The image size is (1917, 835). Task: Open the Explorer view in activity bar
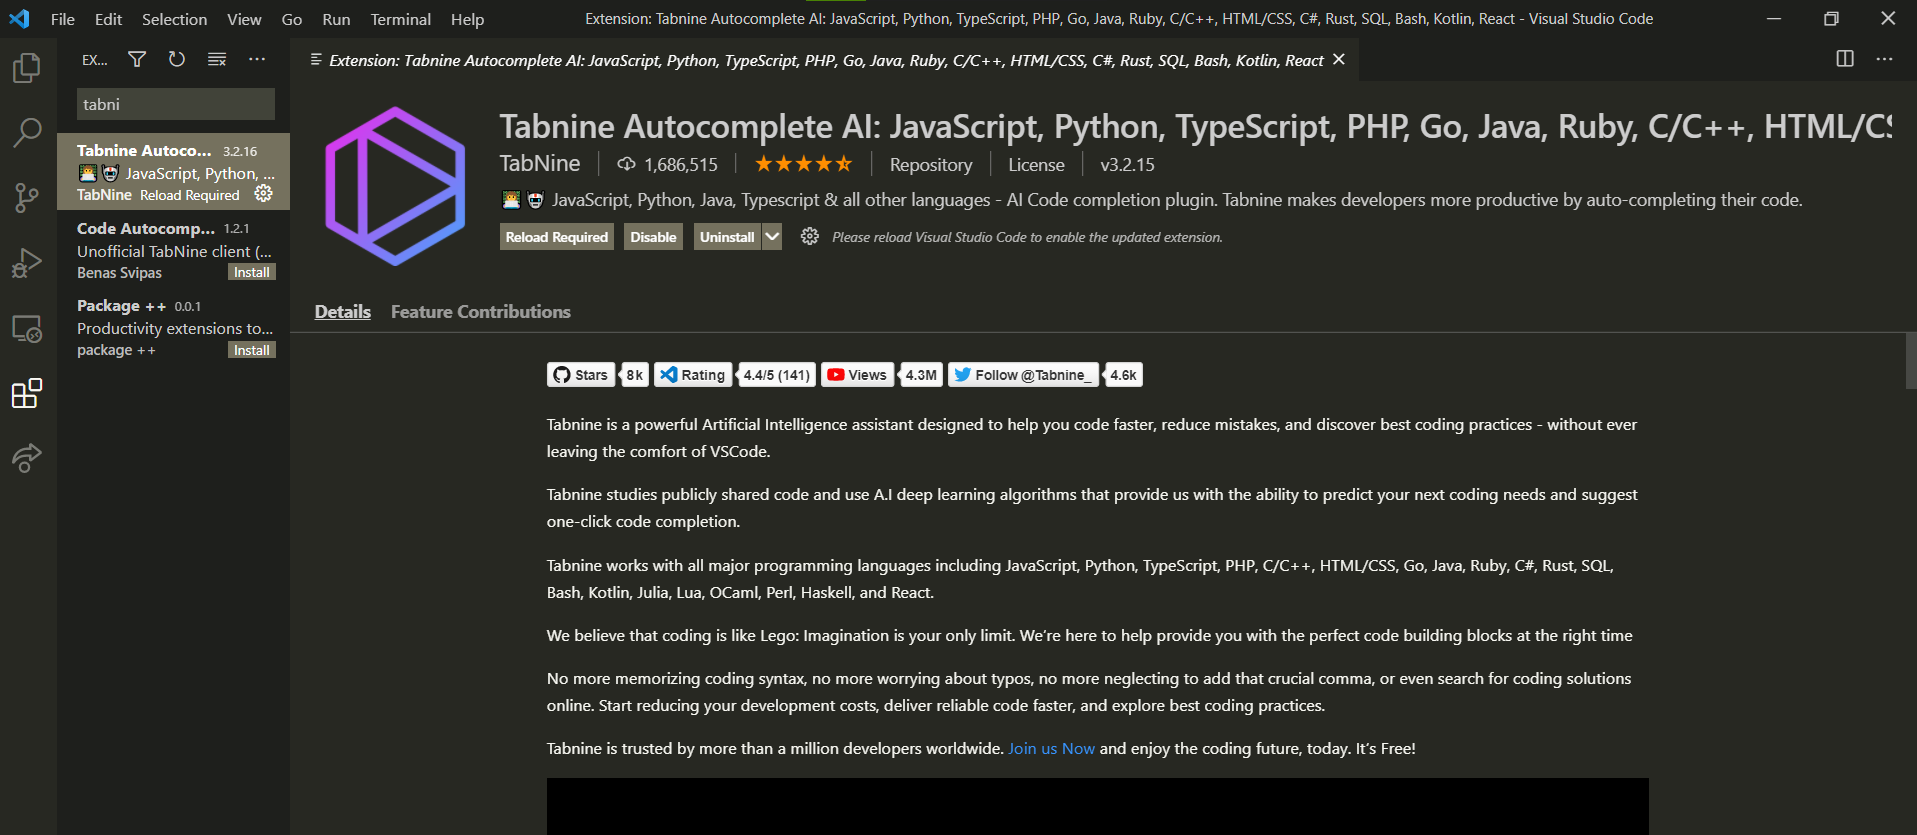(x=27, y=68)
